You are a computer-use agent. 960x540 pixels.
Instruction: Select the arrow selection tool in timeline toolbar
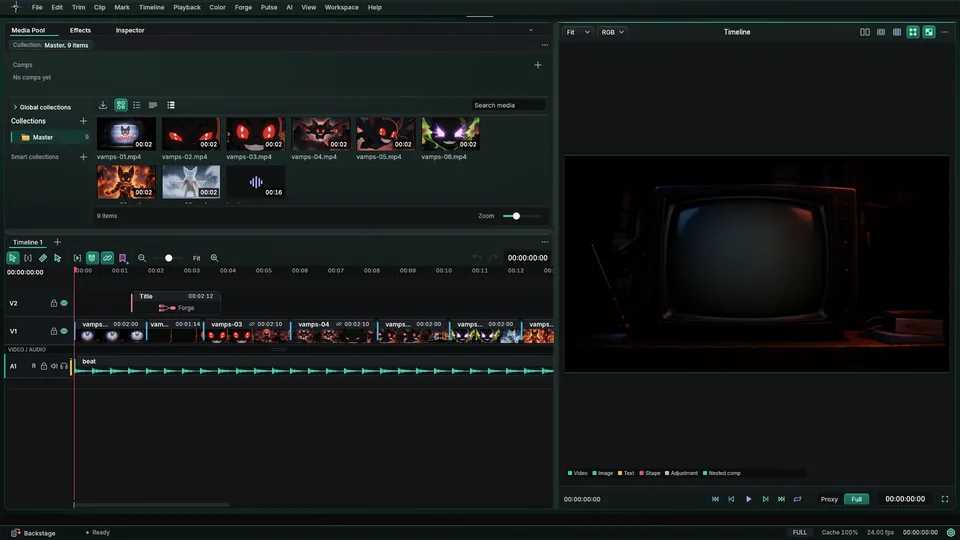tap(12, 258)
